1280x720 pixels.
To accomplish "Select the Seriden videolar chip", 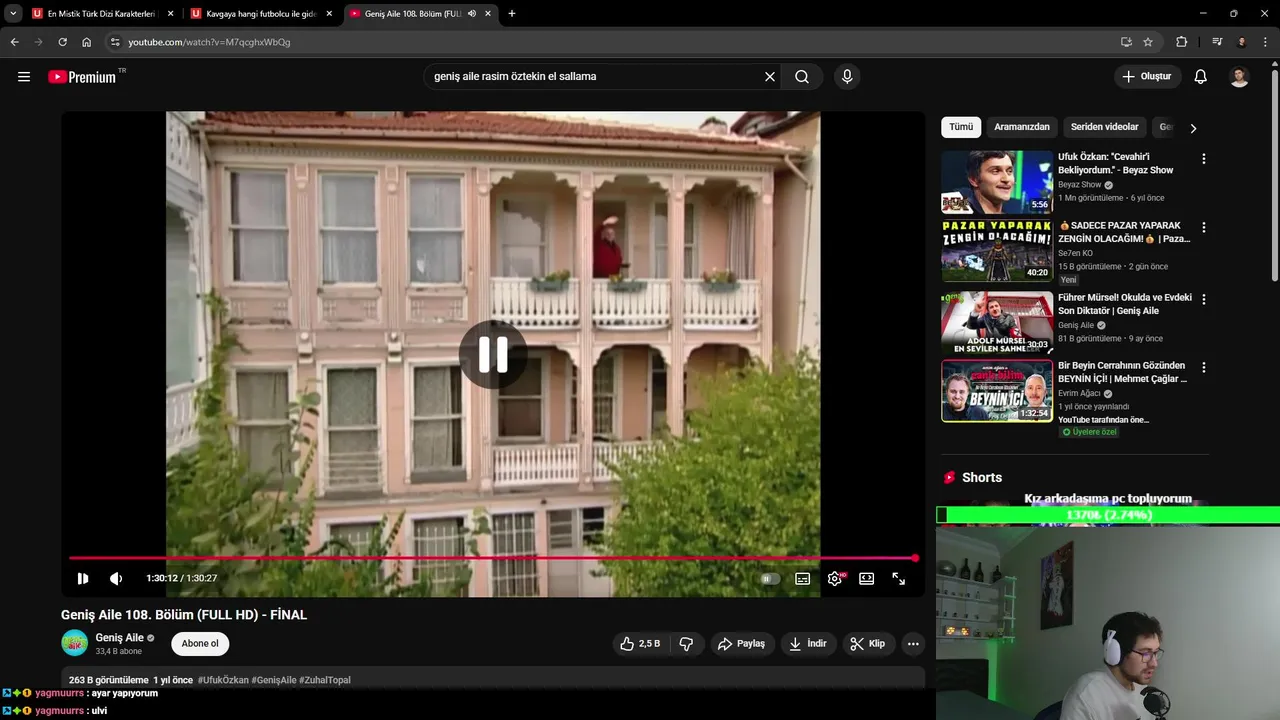I will 1104,127.
